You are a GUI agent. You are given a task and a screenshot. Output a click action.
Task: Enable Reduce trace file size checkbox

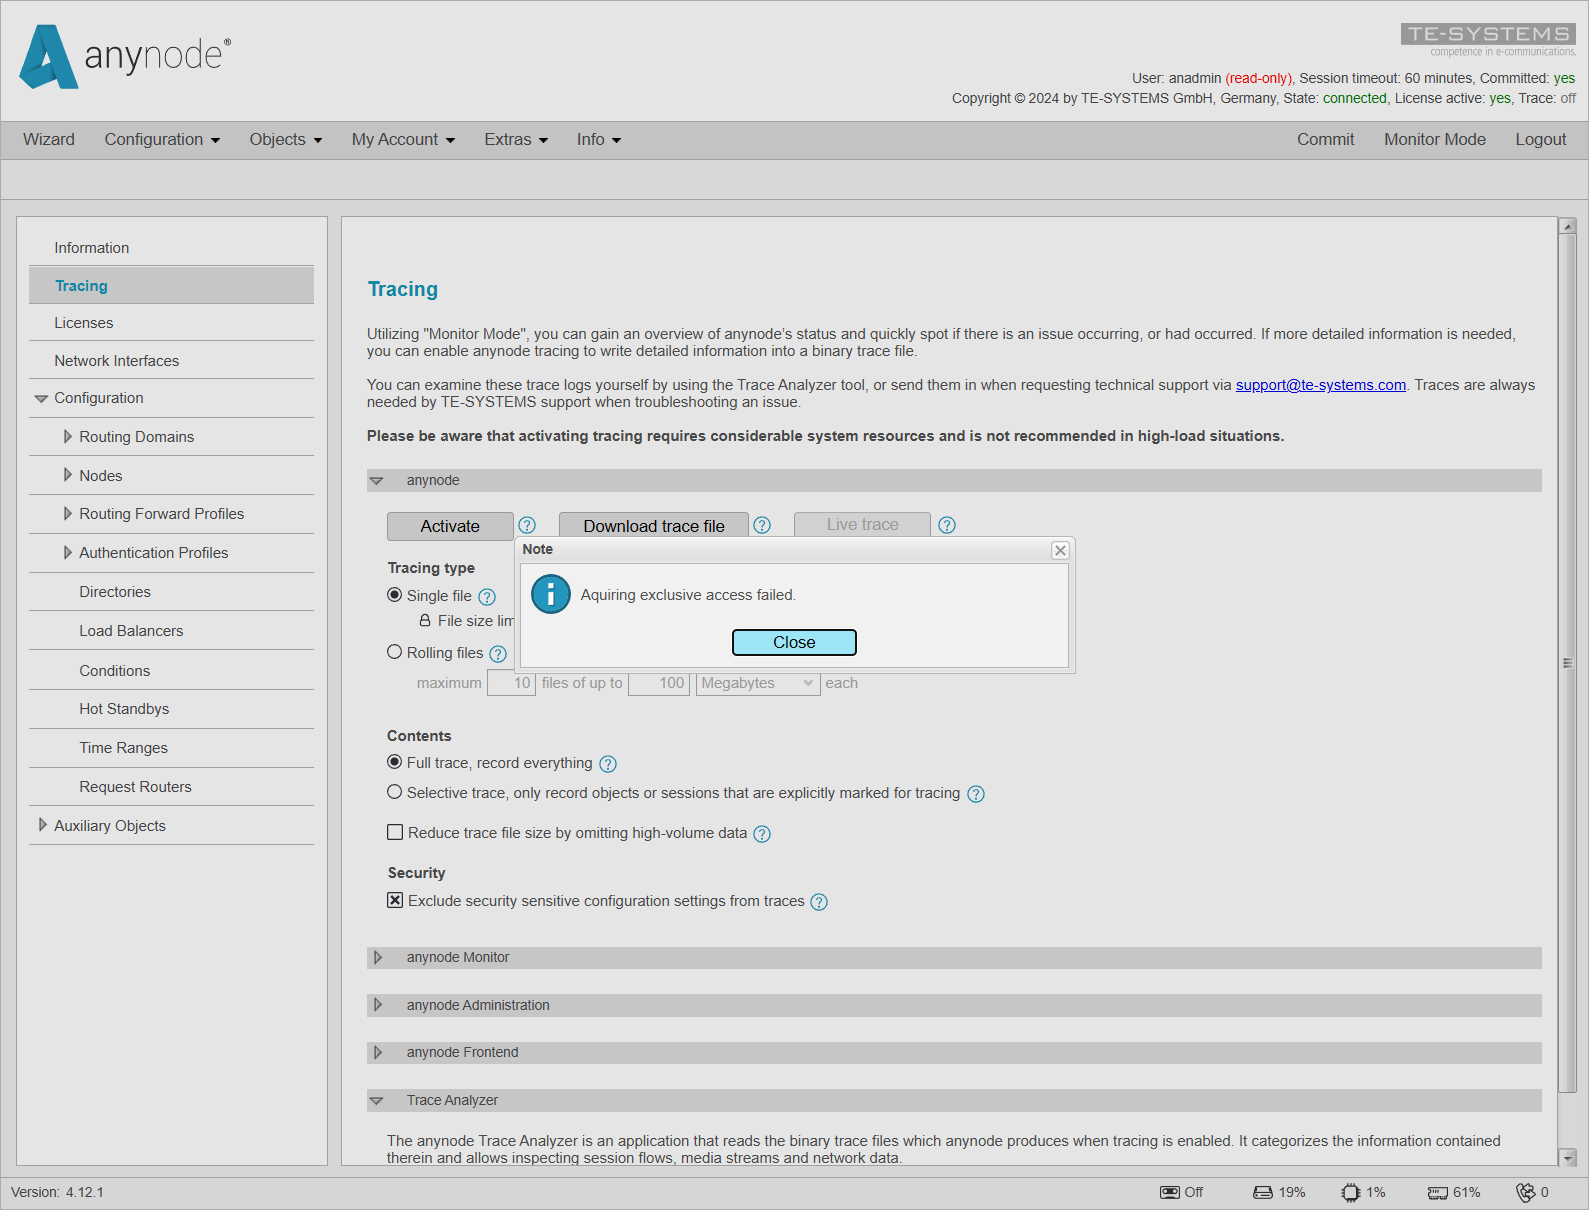tap(395, 832)
